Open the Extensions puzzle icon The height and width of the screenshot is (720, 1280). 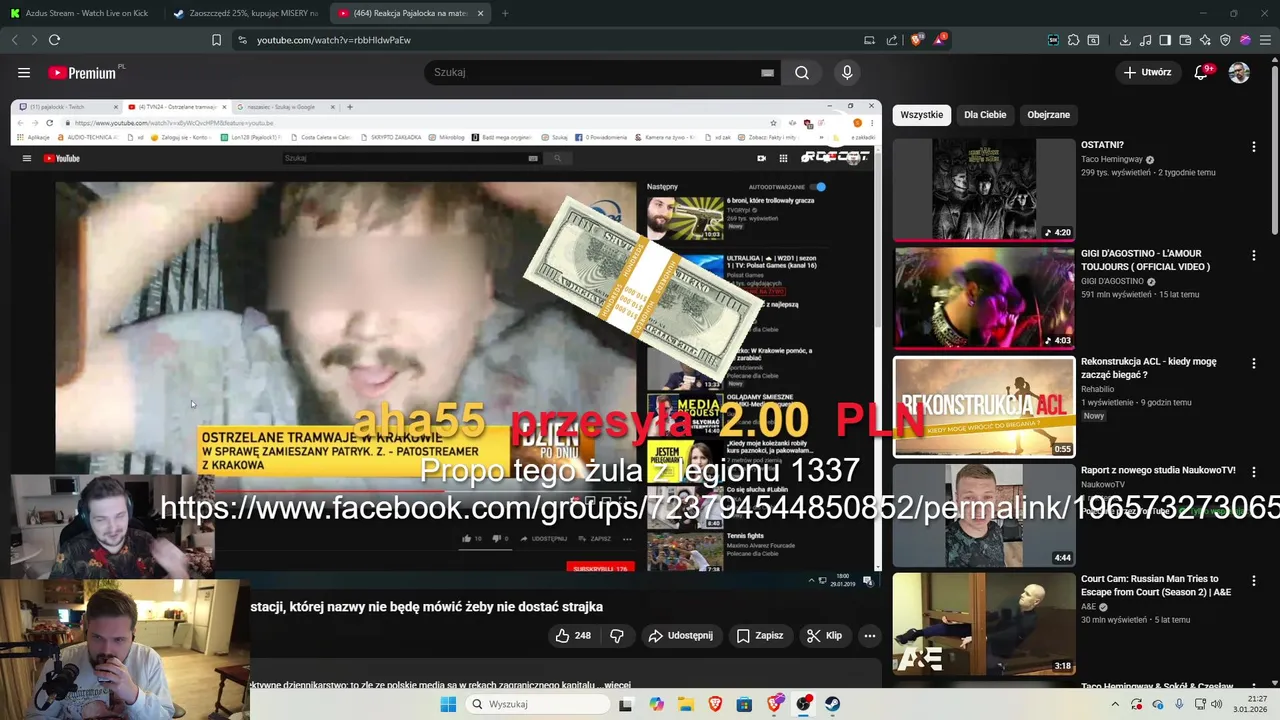pos(1073,40)
